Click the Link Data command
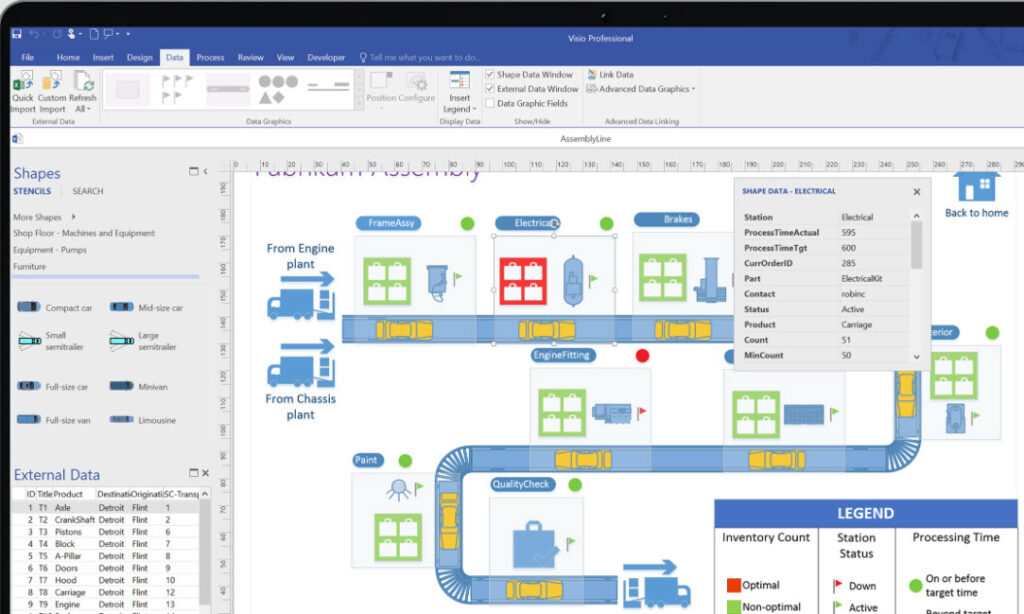The image size is (1024, 614). coord(611,74)
